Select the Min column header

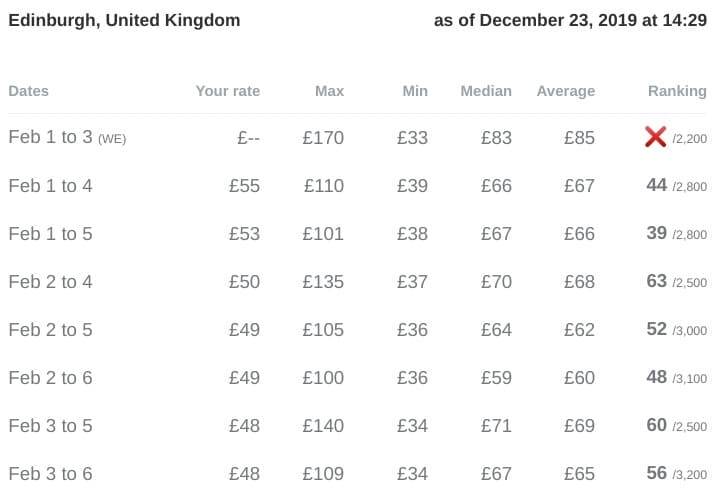(x=414, y=91)
